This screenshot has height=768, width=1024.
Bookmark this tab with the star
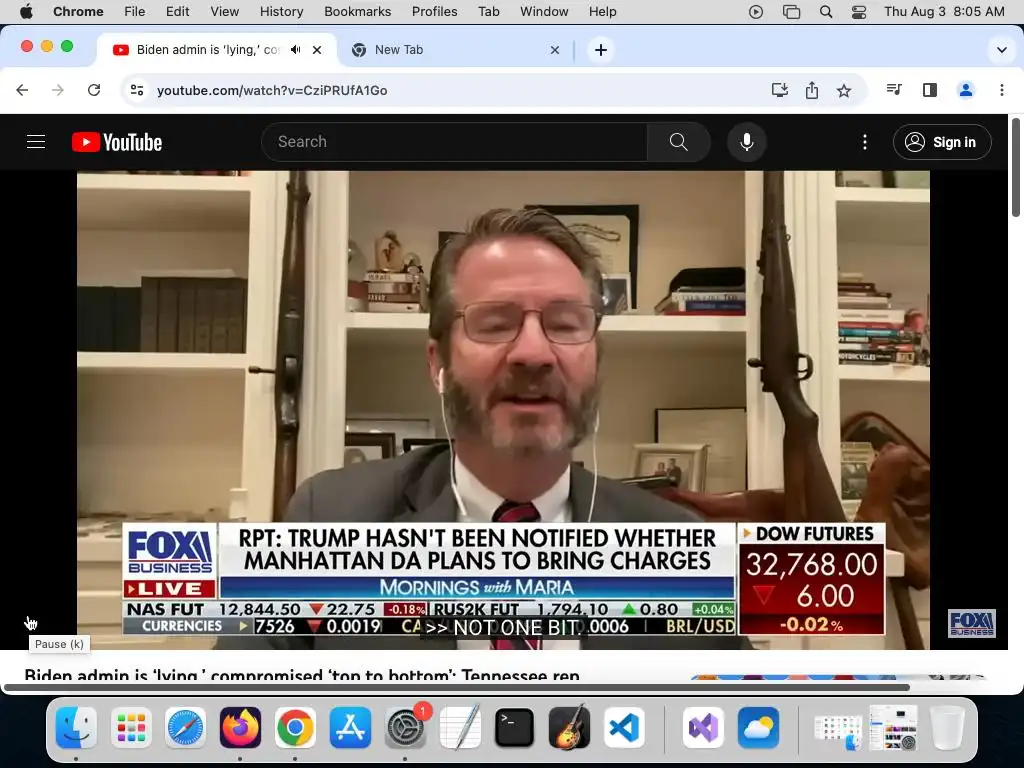(844, 90)
